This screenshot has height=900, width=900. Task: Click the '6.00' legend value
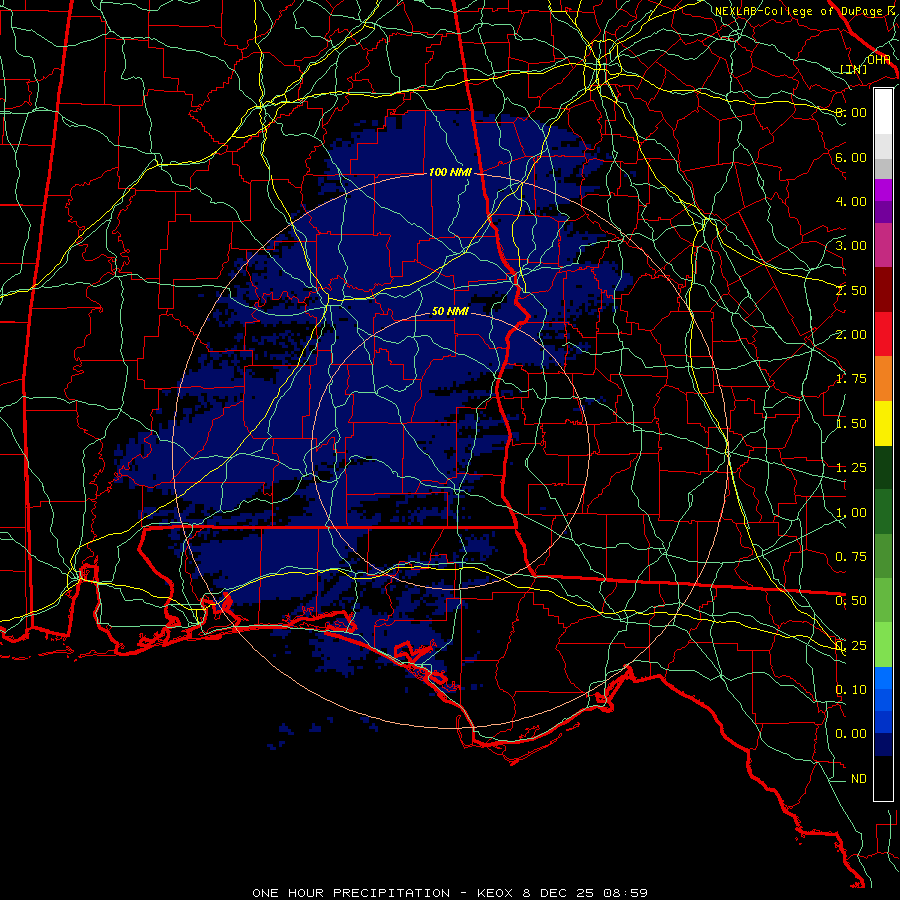click(851, 157)
